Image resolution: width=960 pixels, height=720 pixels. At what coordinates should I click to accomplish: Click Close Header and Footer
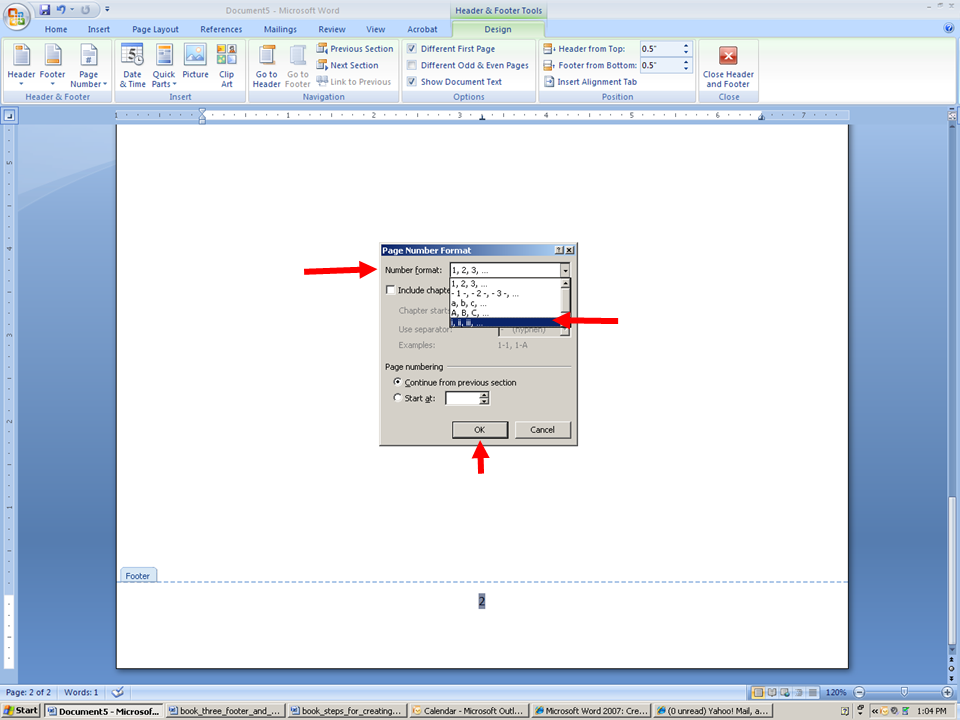pos(728,67)
